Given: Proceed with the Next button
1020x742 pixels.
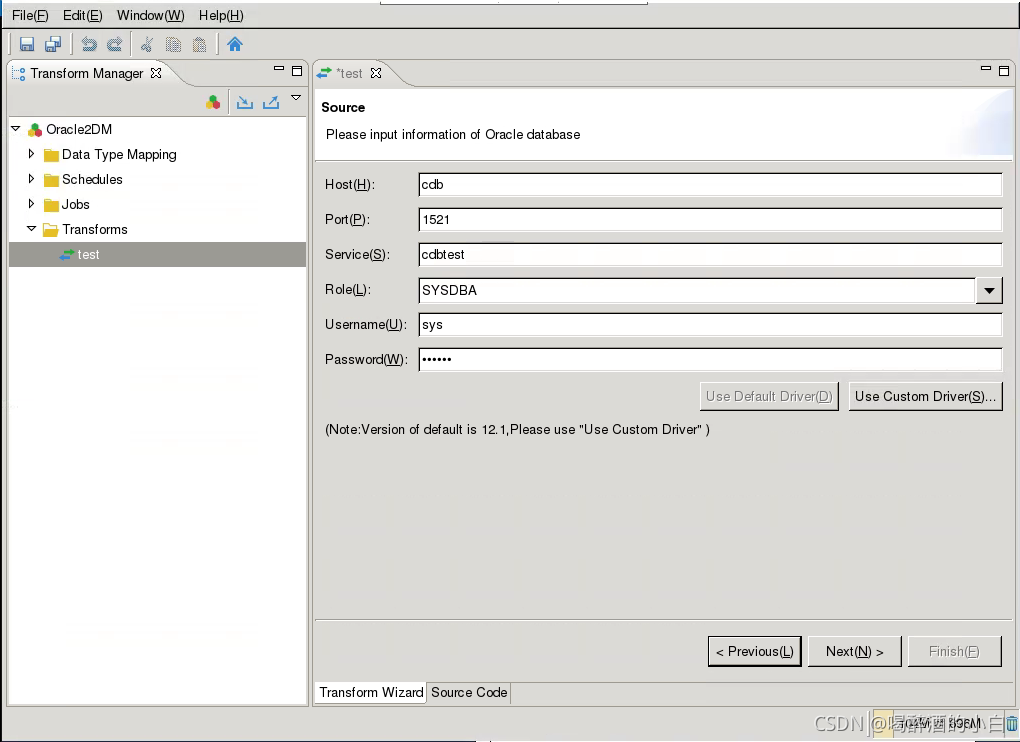Looking at the screenshot, I should (855, 652).
